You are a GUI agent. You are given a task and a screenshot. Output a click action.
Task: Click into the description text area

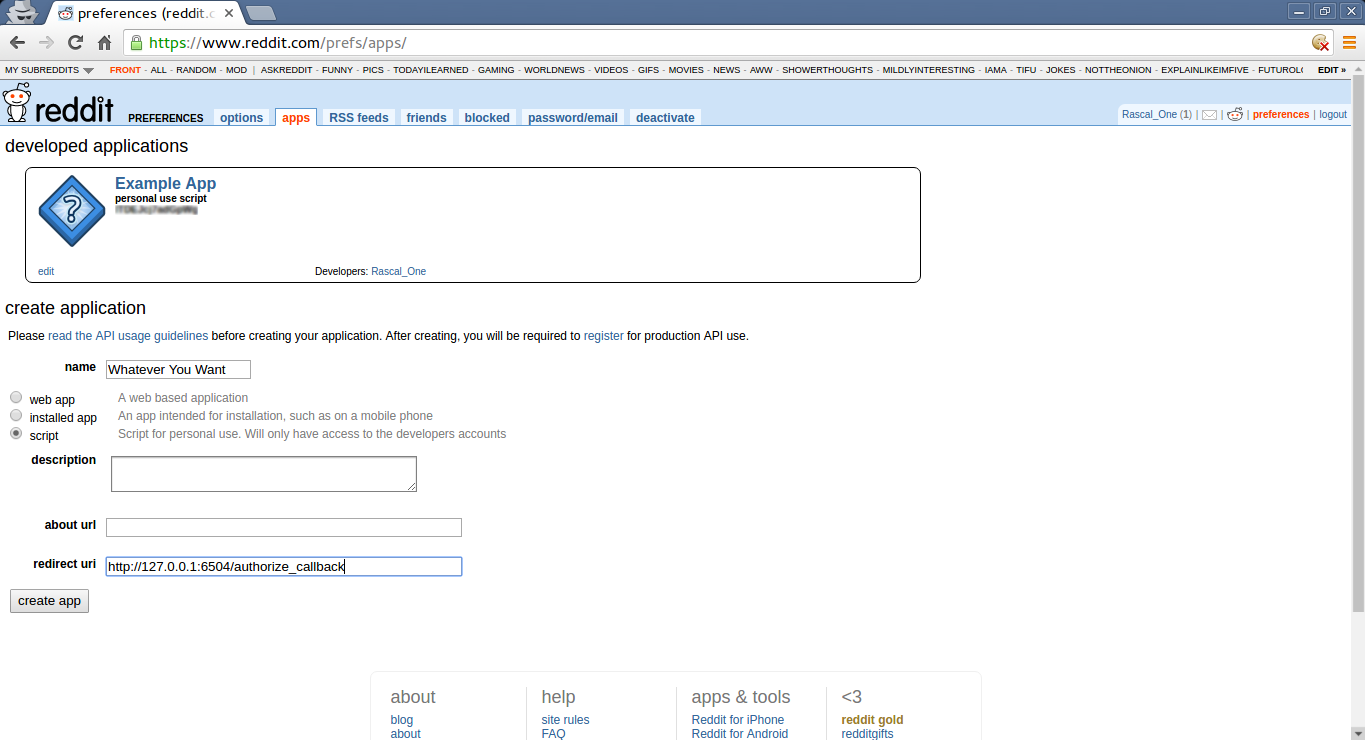click(x=264, y=474)
